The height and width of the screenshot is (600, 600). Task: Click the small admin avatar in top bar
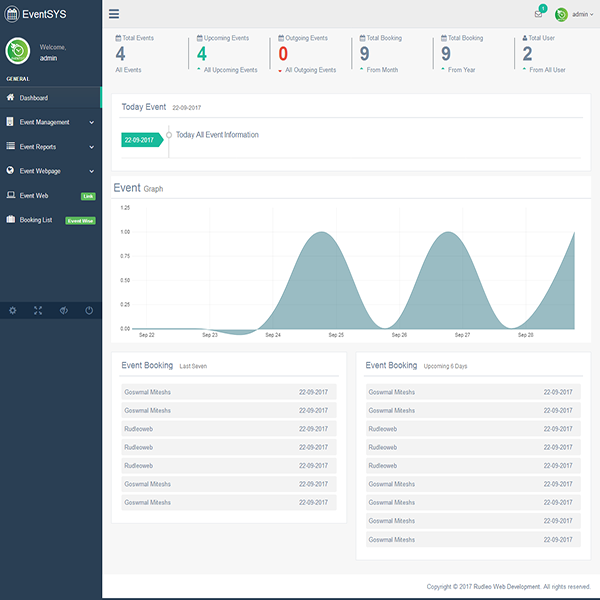[x=561, y=15]
